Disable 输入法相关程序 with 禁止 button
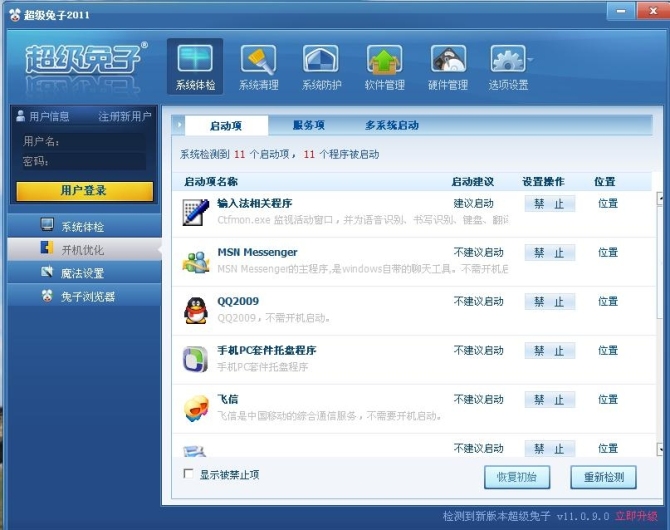670x530 pixels. point(550,204)
